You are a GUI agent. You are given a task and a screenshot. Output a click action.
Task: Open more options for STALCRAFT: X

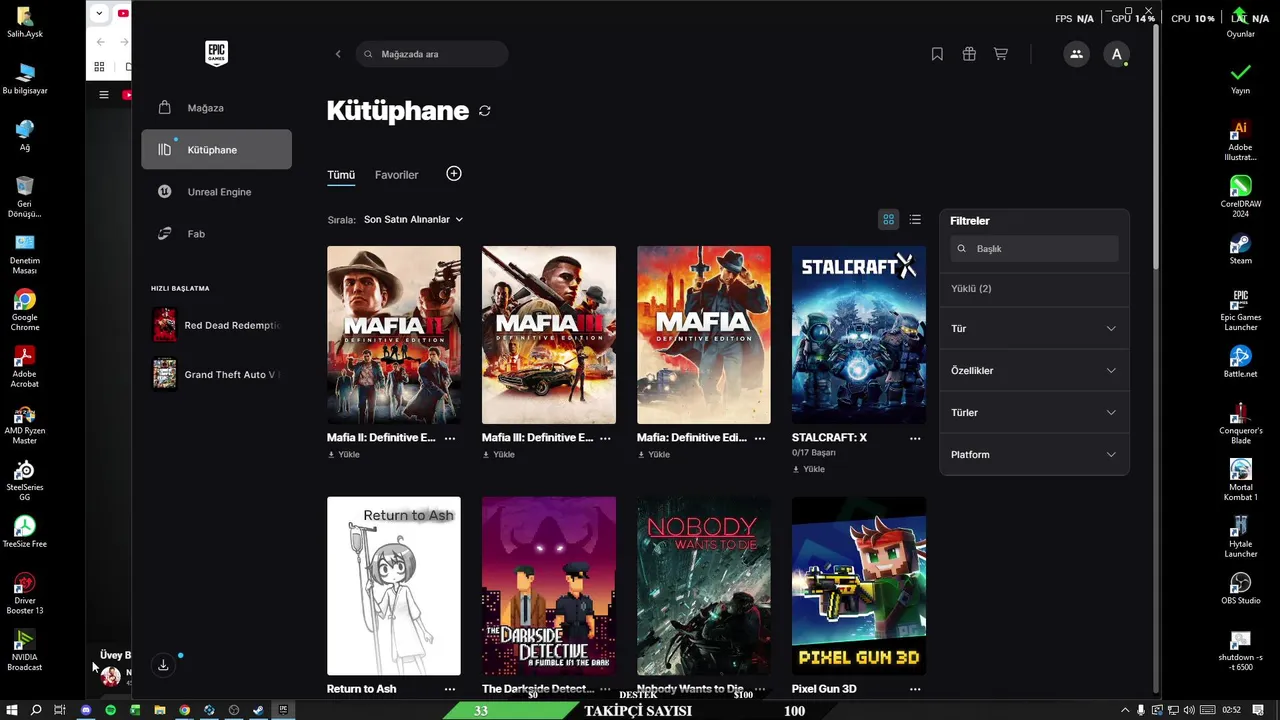click(915, 438)
